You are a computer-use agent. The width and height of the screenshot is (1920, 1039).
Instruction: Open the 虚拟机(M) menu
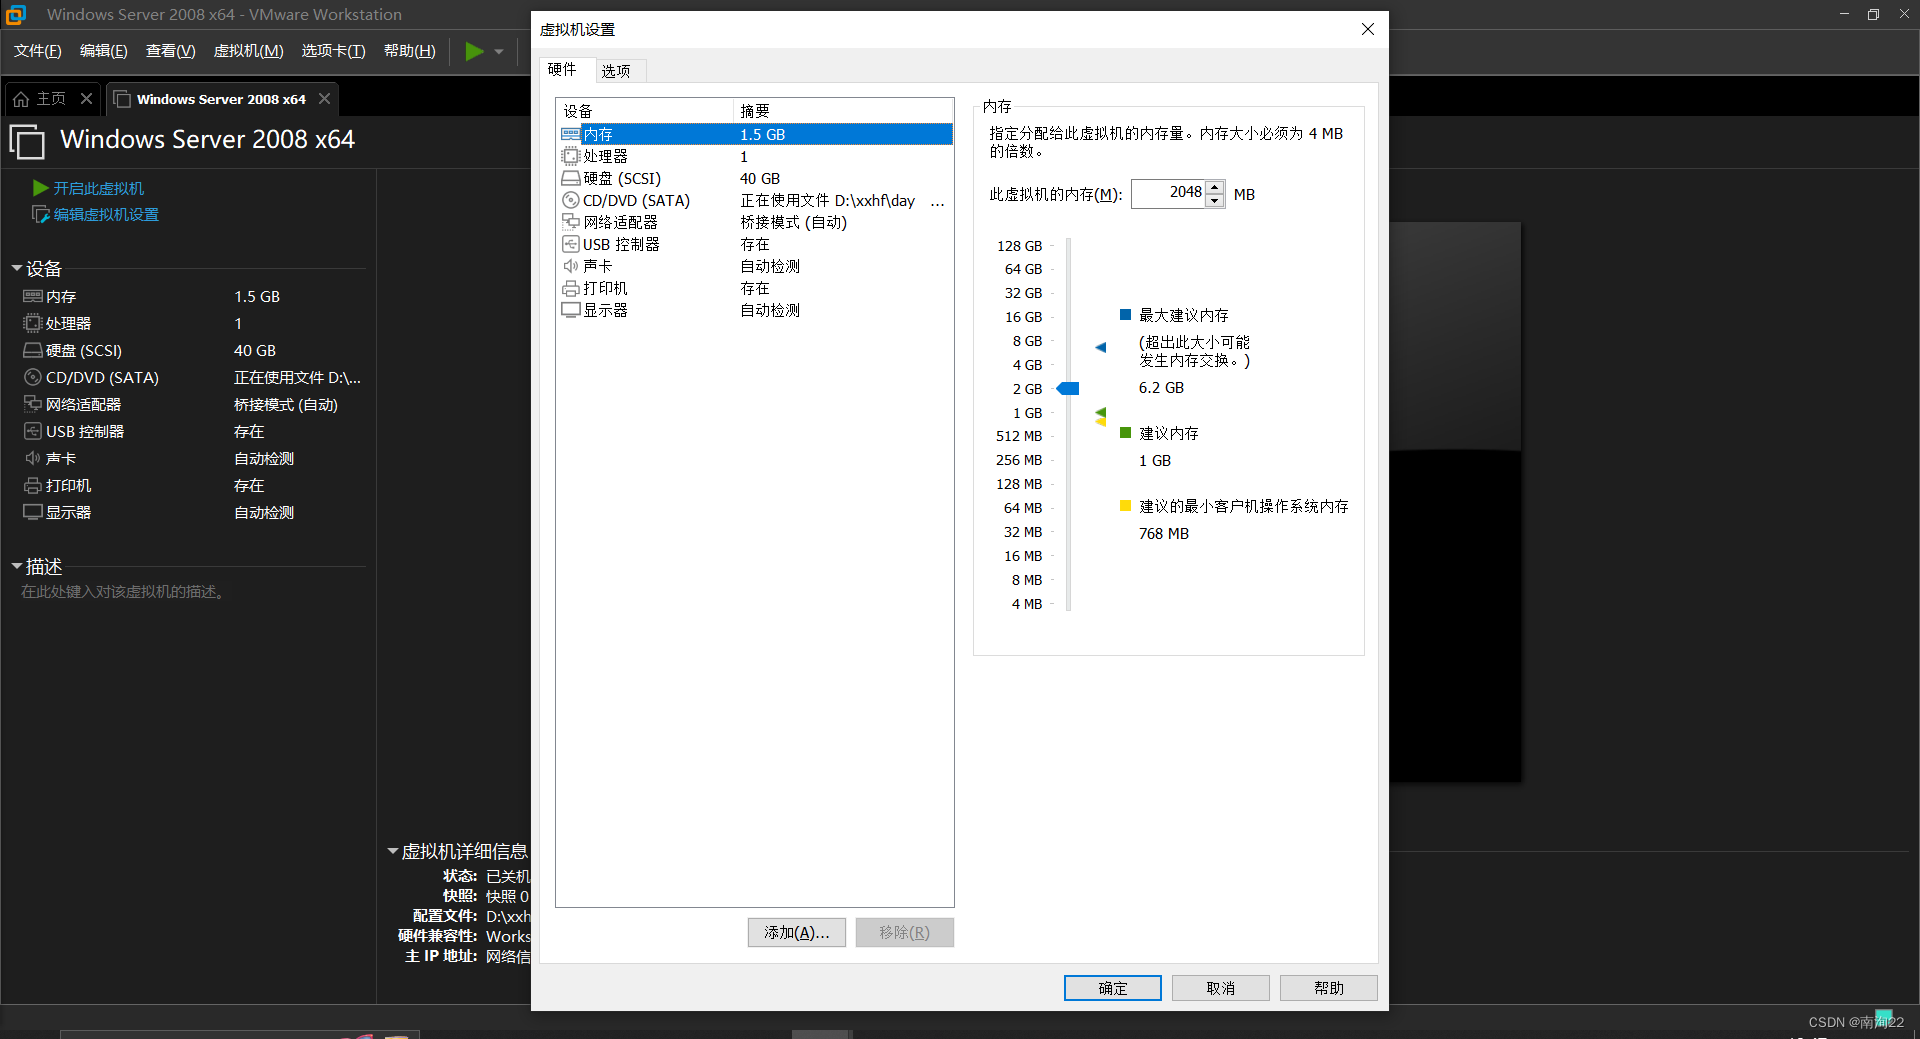249,51
